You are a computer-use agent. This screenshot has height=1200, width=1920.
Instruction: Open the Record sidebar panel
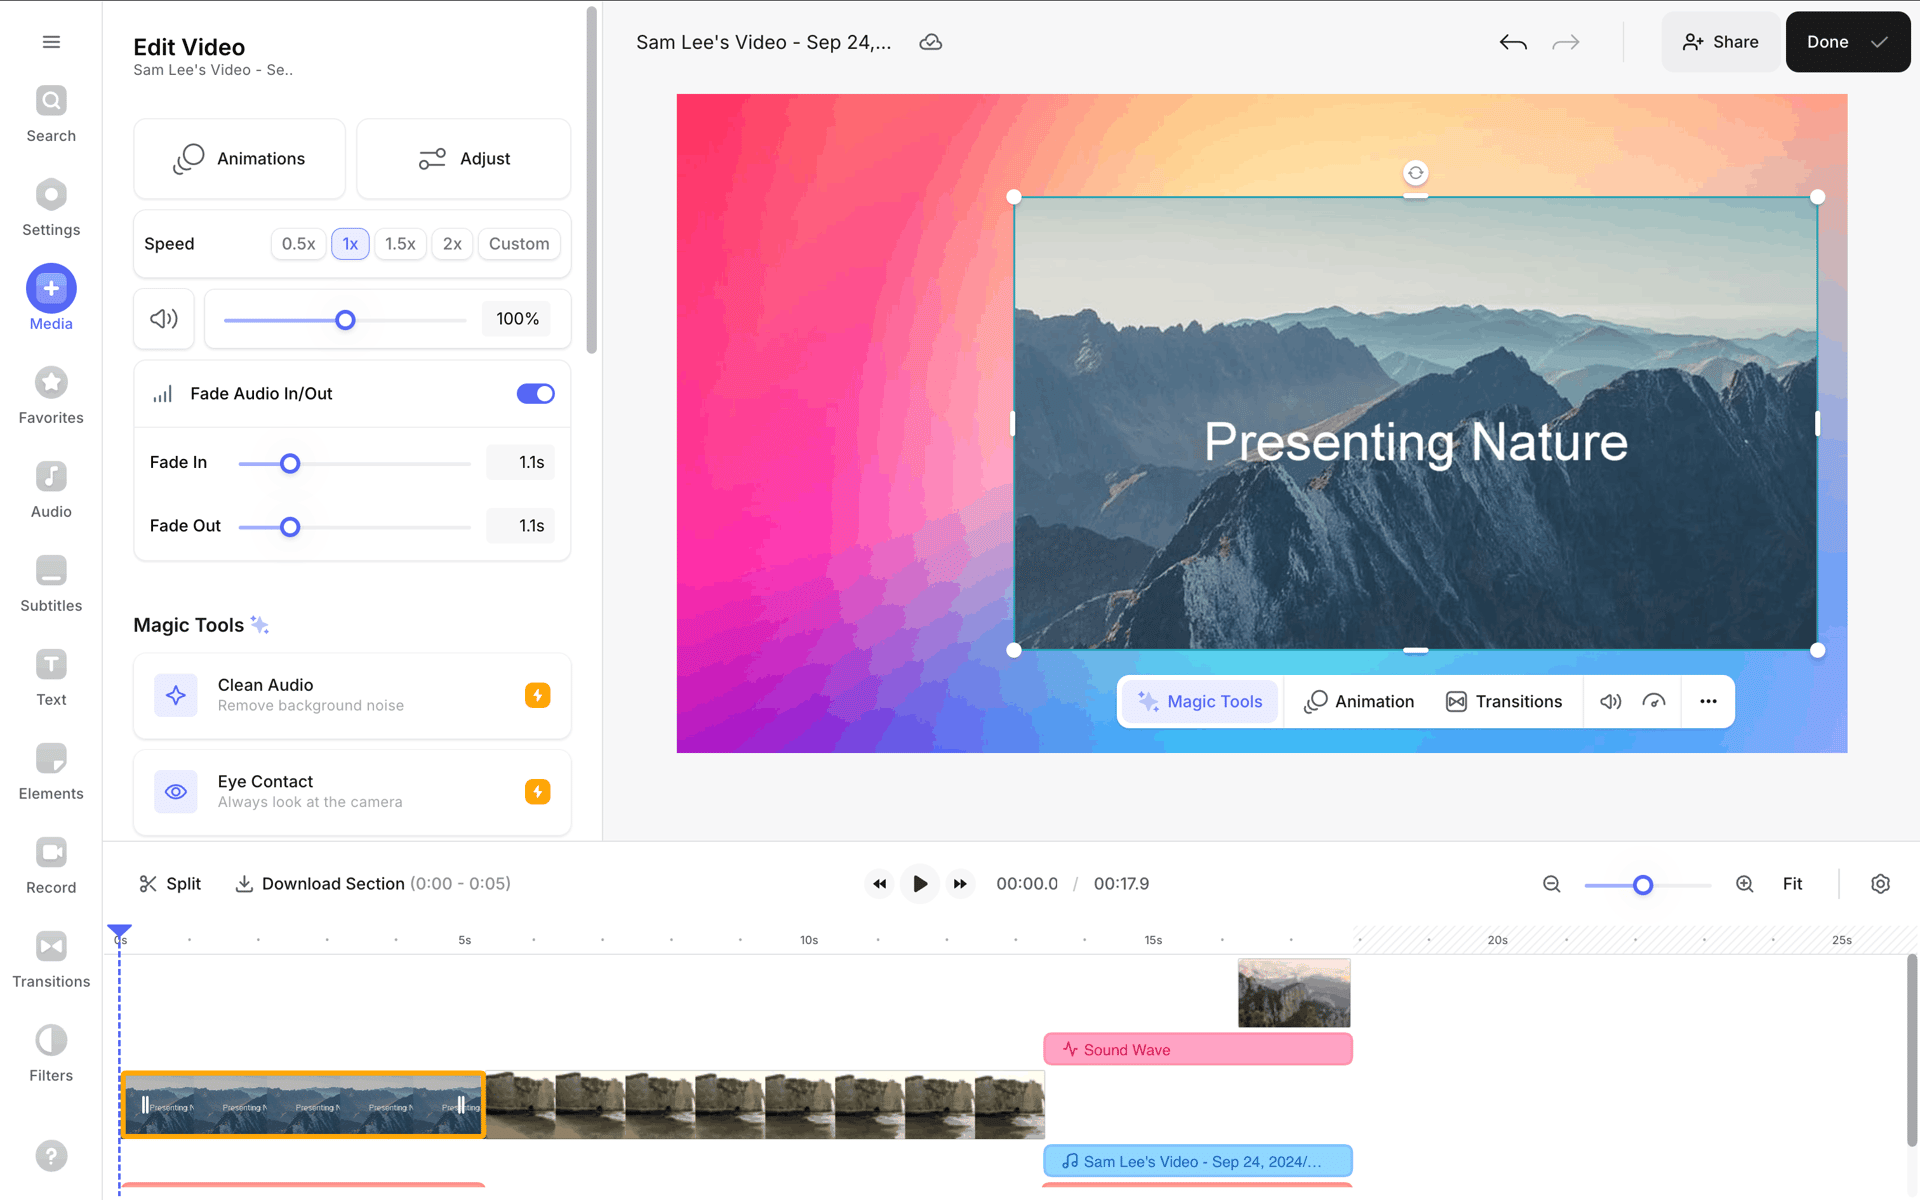(x=51, y=867)
